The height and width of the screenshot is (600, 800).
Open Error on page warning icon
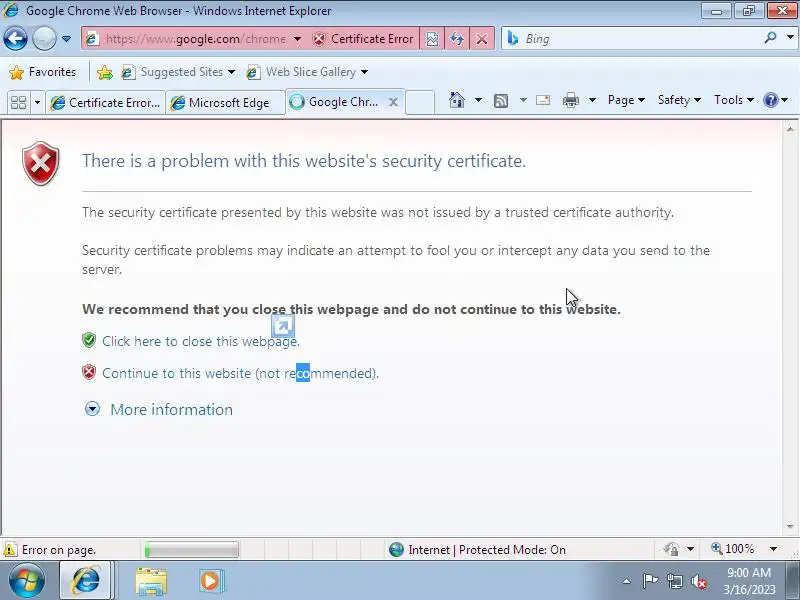point(10,549)
